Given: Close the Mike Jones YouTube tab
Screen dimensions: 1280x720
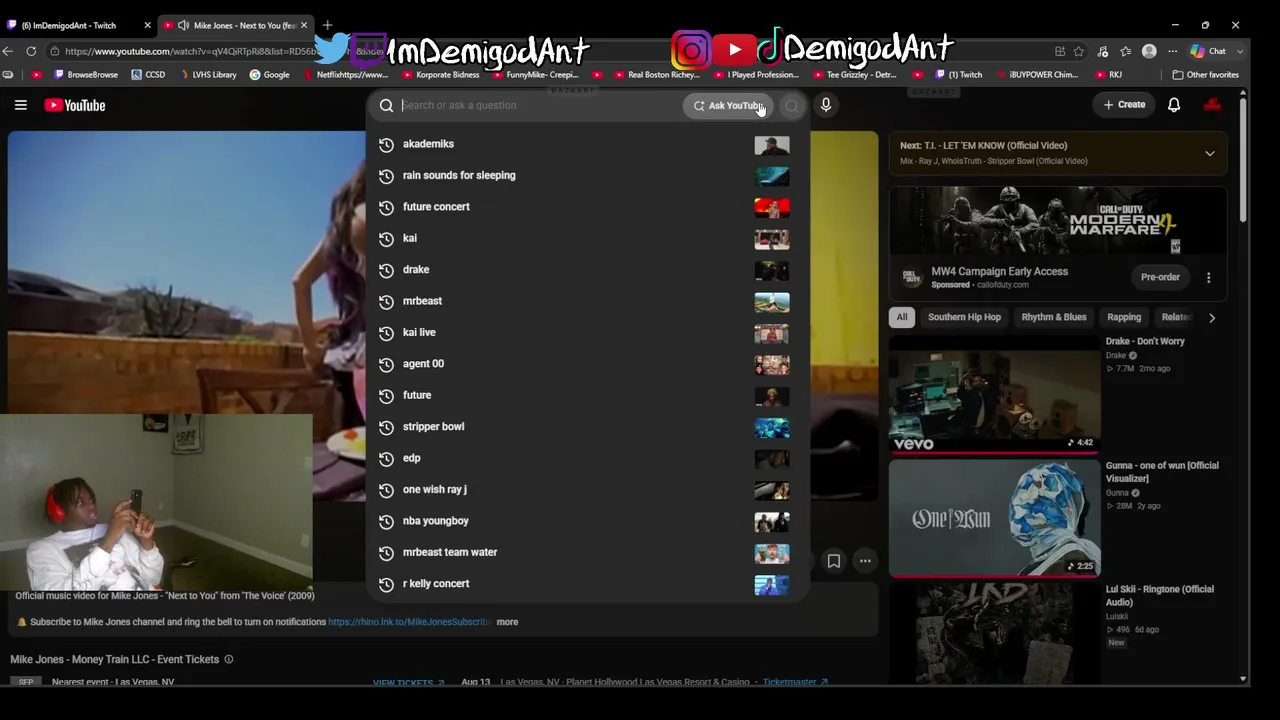Looking at the screenshot, I should pos(304,25).
